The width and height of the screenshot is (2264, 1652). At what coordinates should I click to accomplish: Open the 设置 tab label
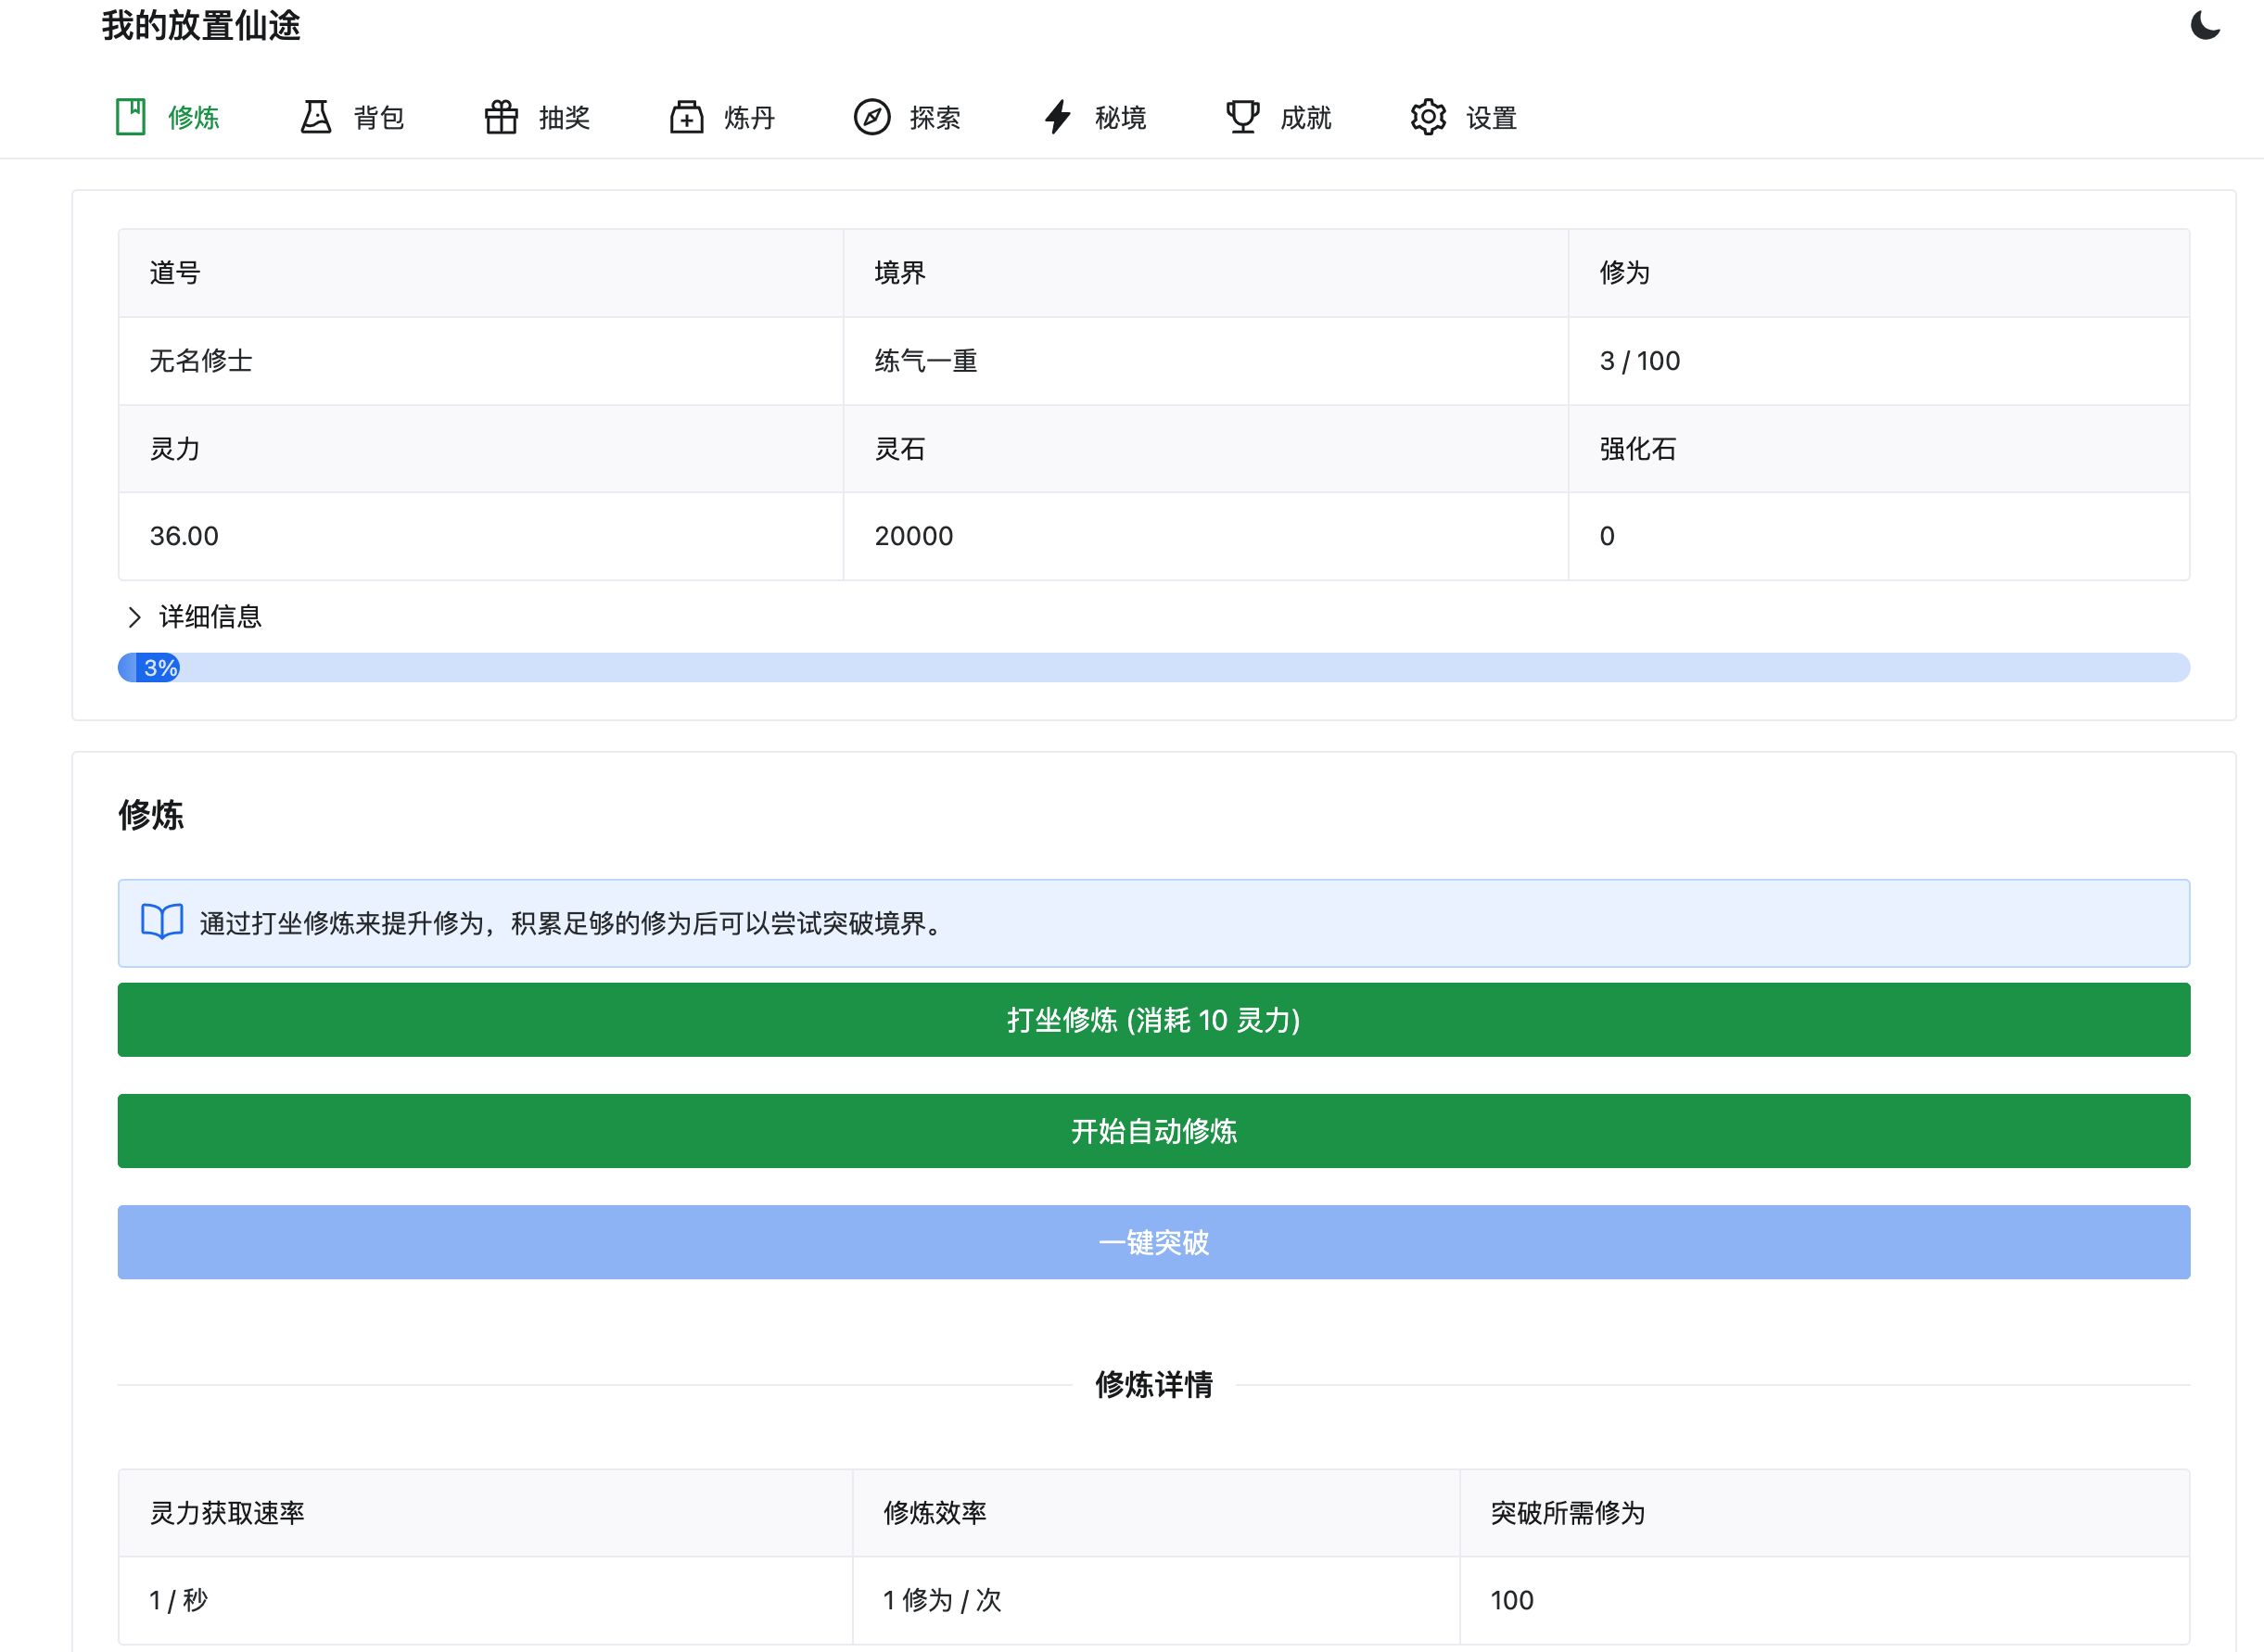point(1492,118)
